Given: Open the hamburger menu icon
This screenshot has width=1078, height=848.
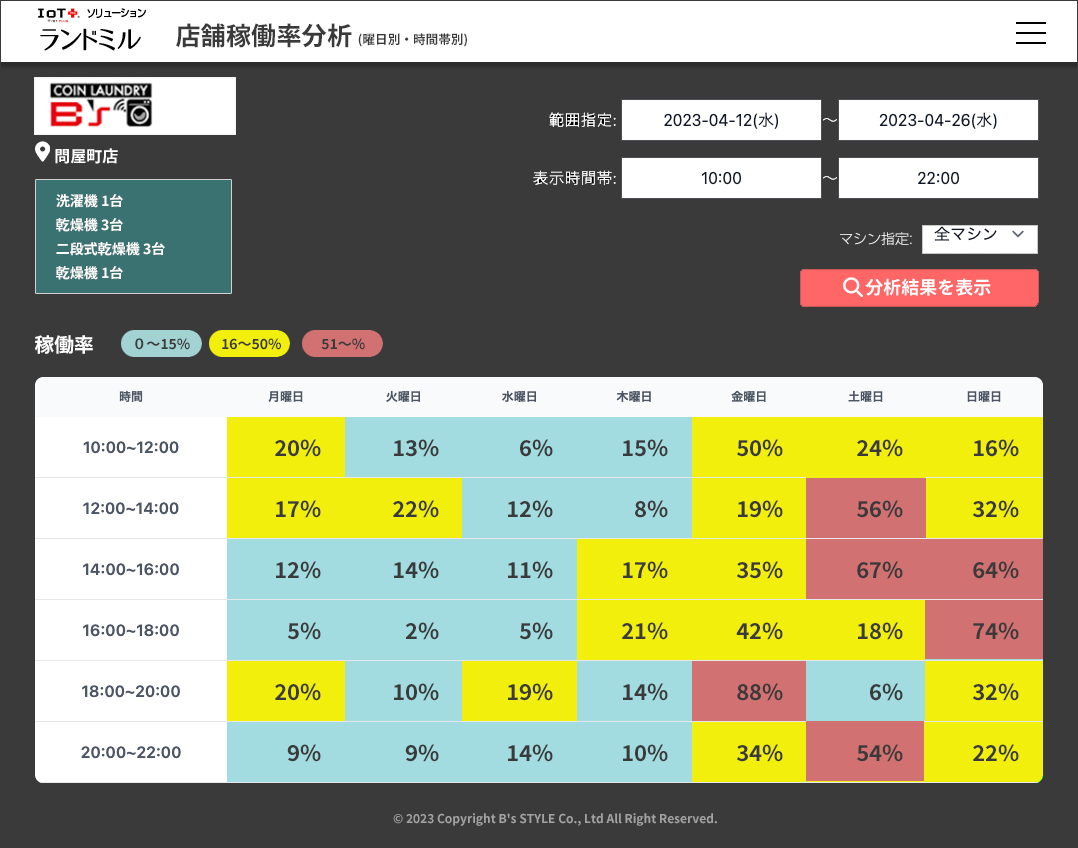Looking at the screenshot, I should 1030,33.
